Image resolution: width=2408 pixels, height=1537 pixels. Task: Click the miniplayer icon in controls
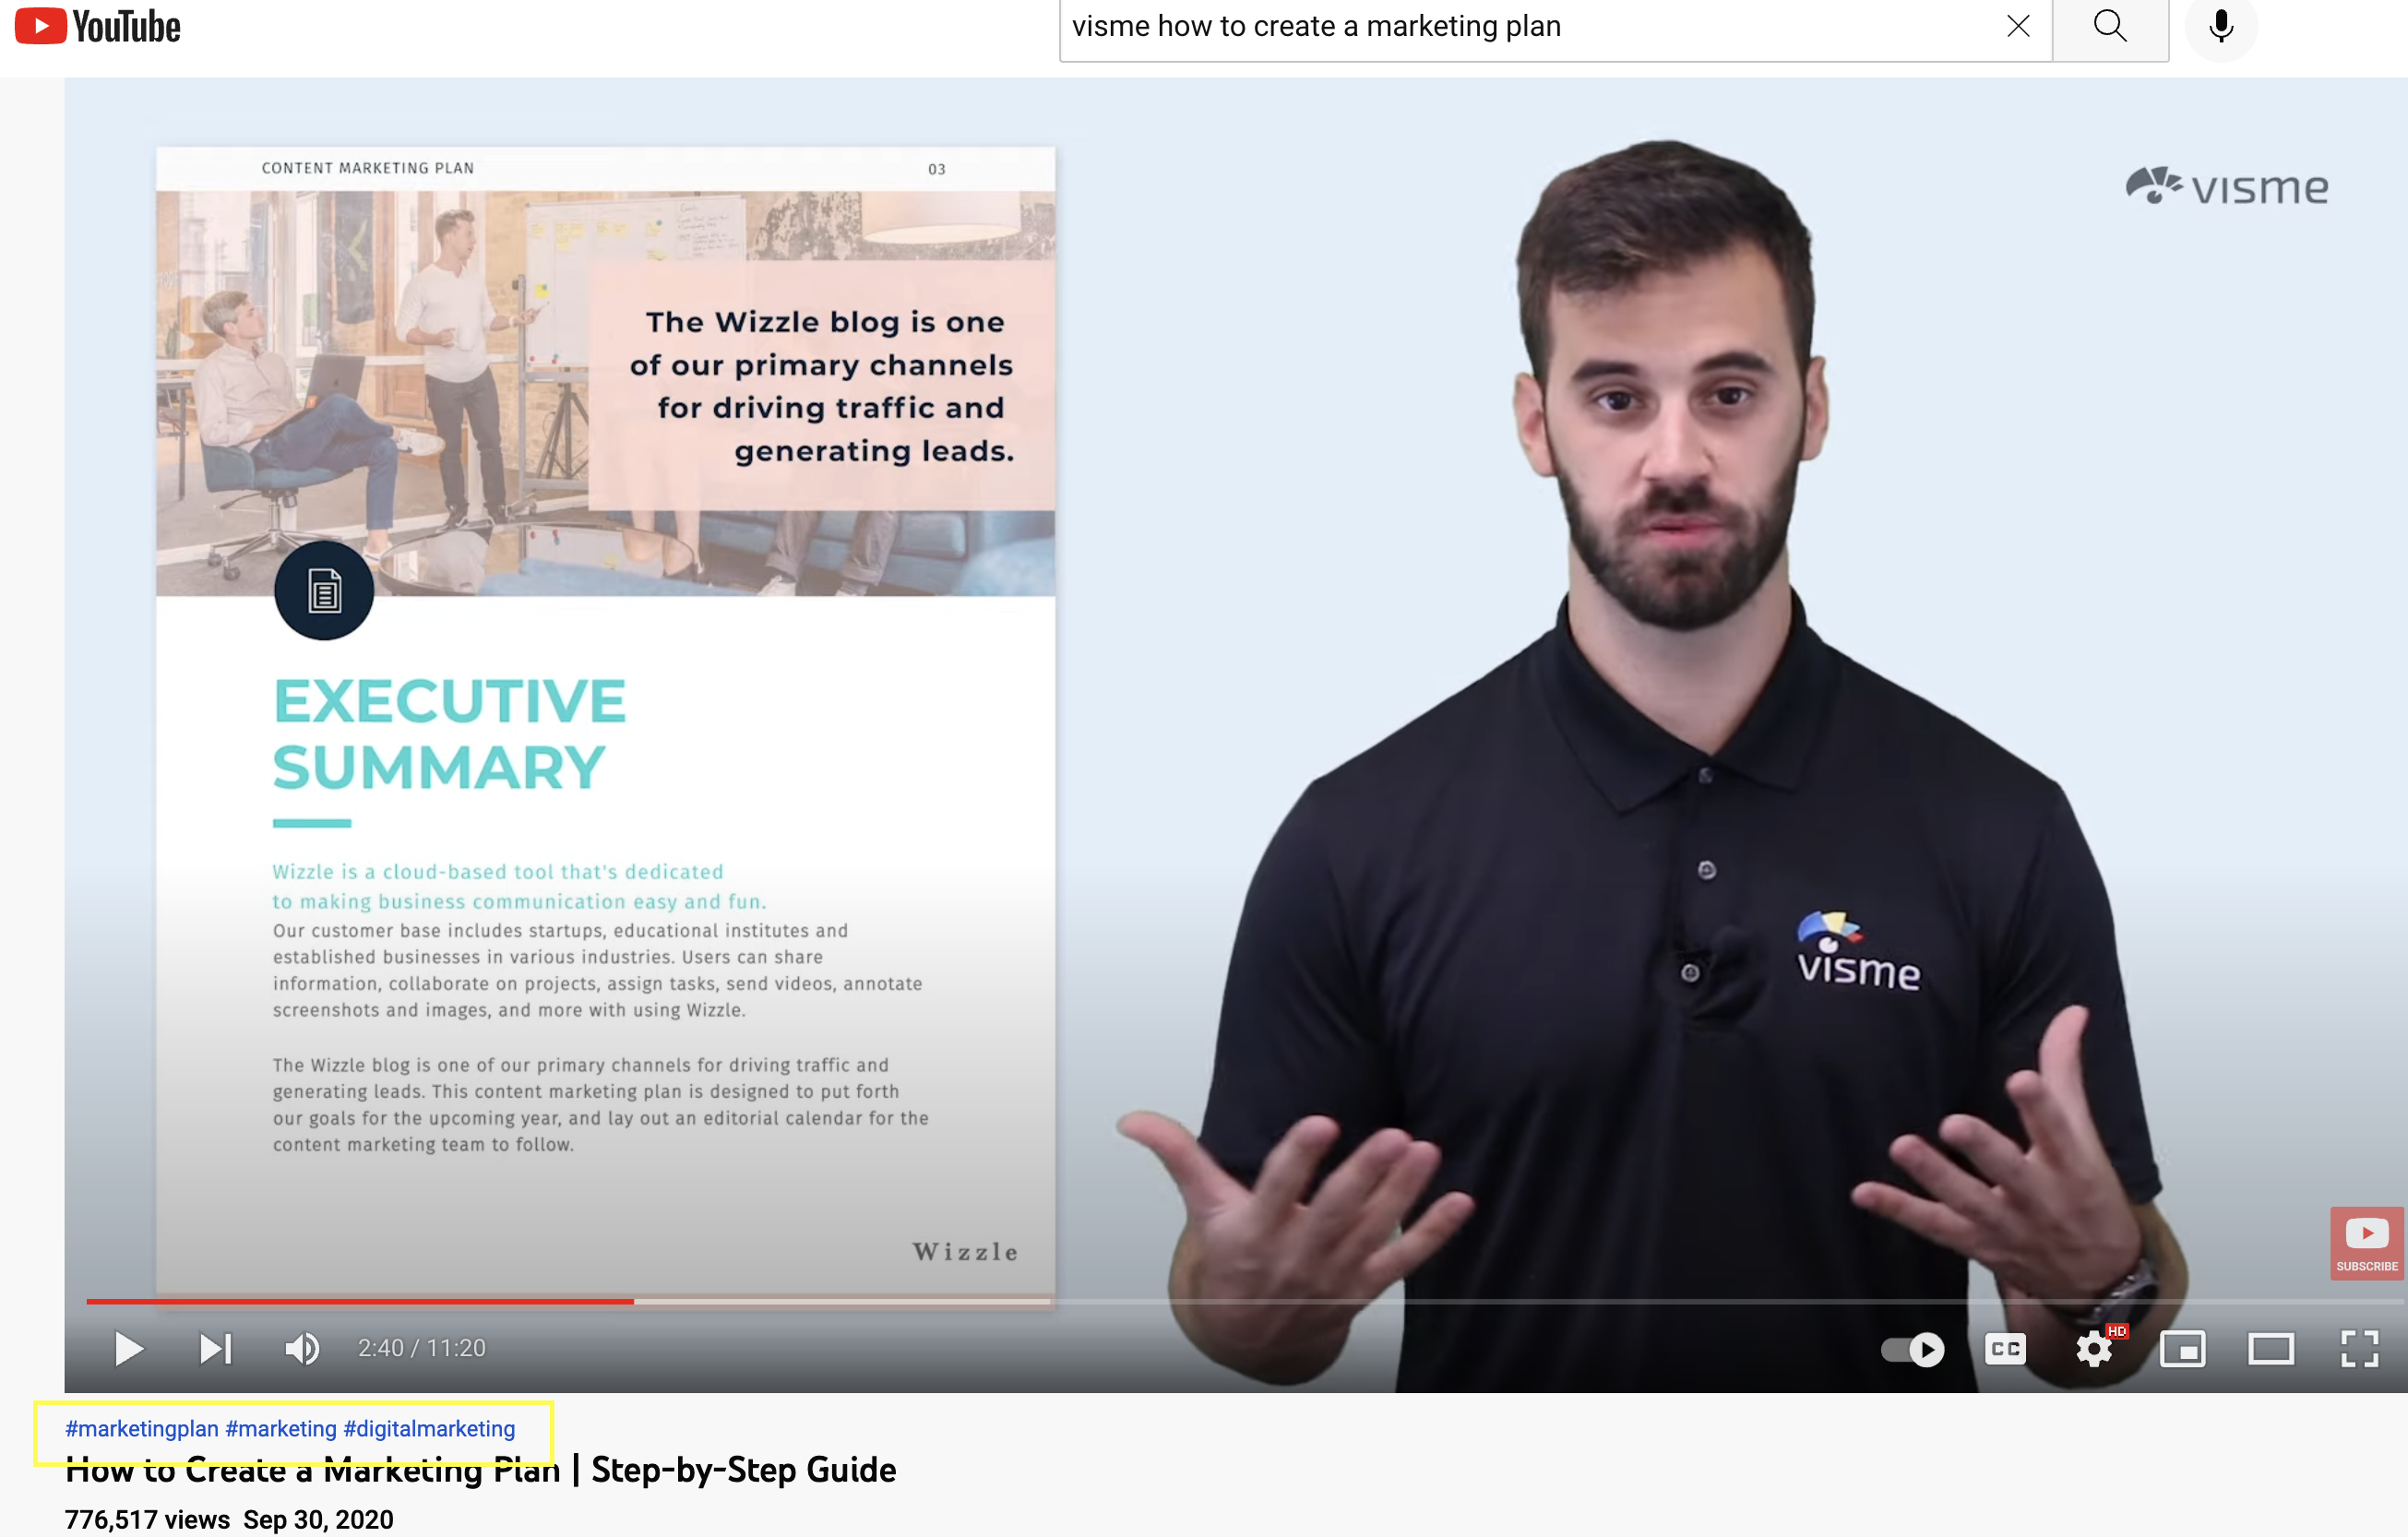pos(2185,1348)
